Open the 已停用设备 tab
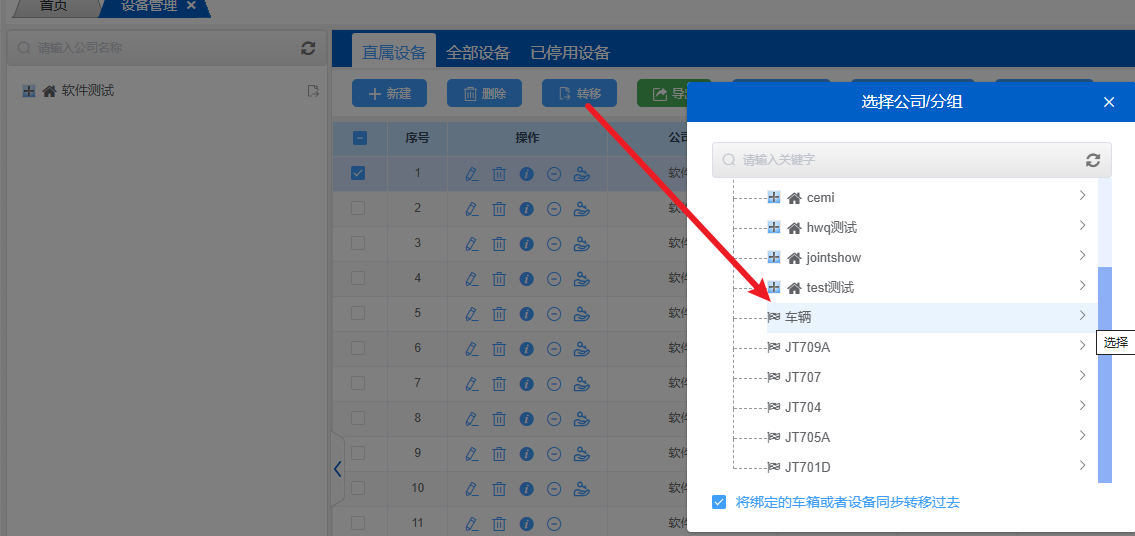 [570, 53]
